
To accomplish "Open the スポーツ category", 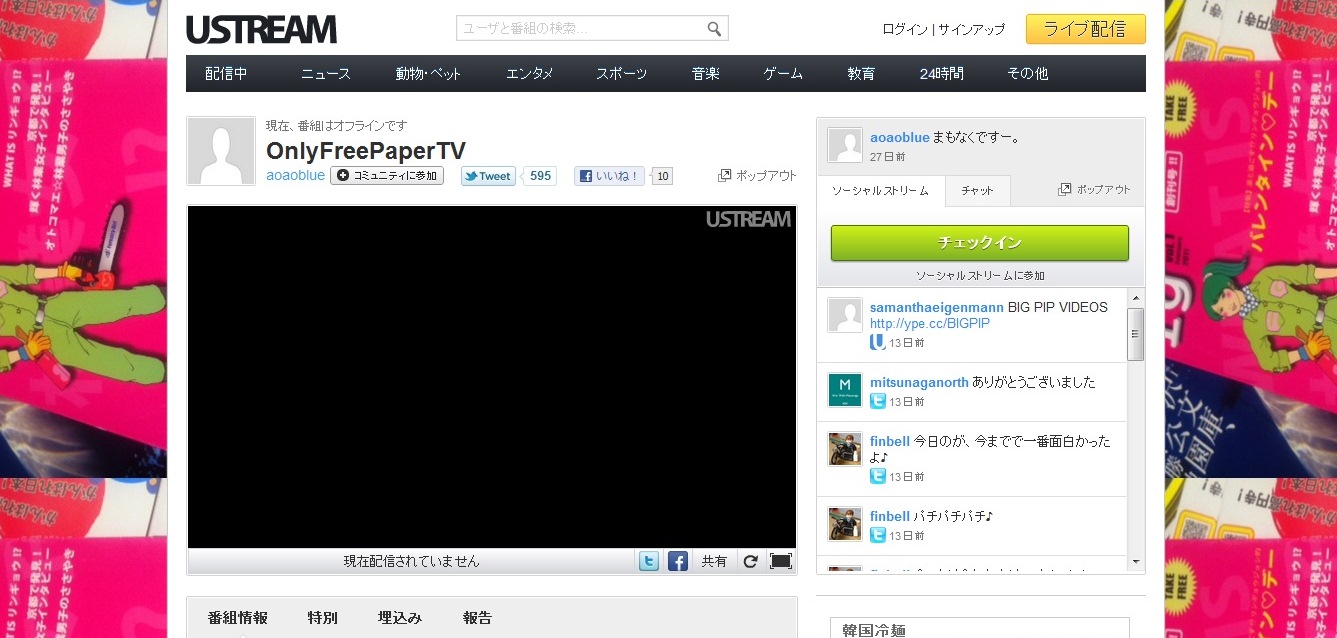I will 621,73.
